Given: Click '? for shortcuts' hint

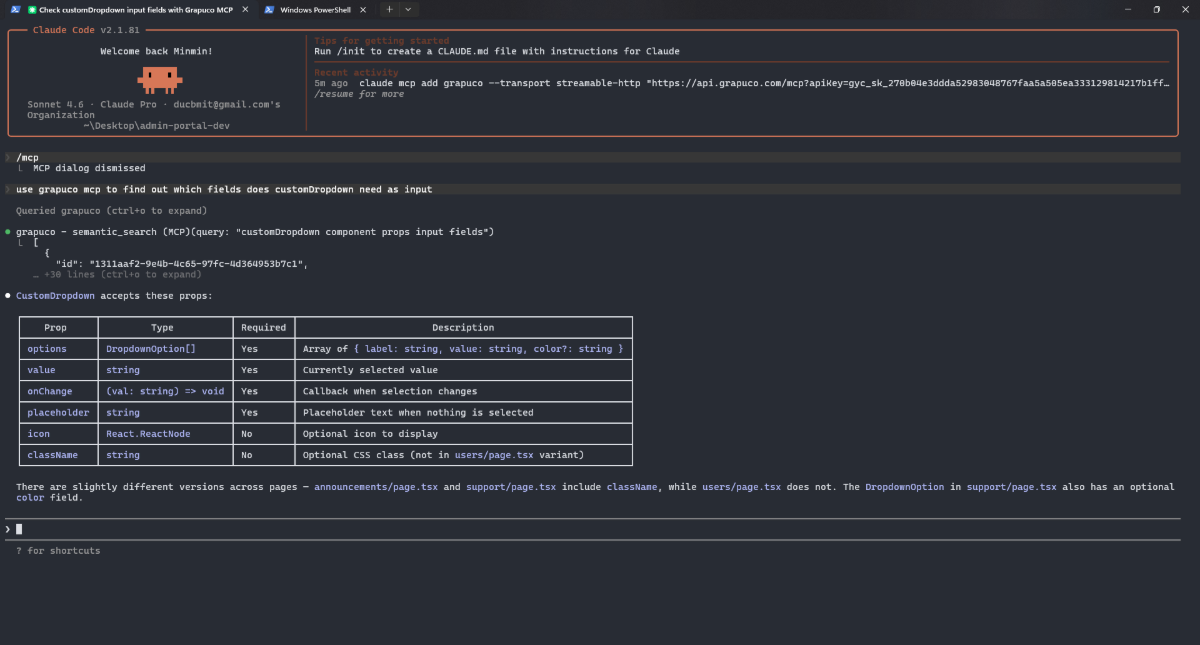Looking at the screenshot, I should point(58,551).
